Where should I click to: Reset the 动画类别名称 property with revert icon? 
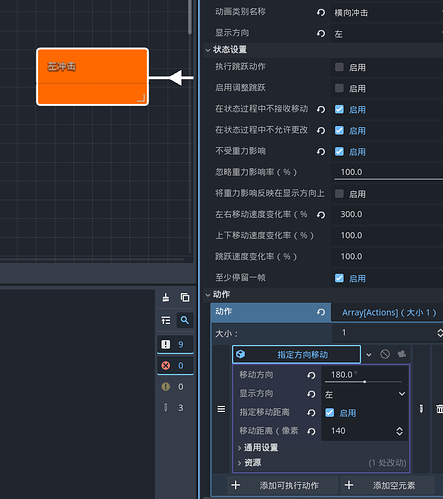coord(321,13)
